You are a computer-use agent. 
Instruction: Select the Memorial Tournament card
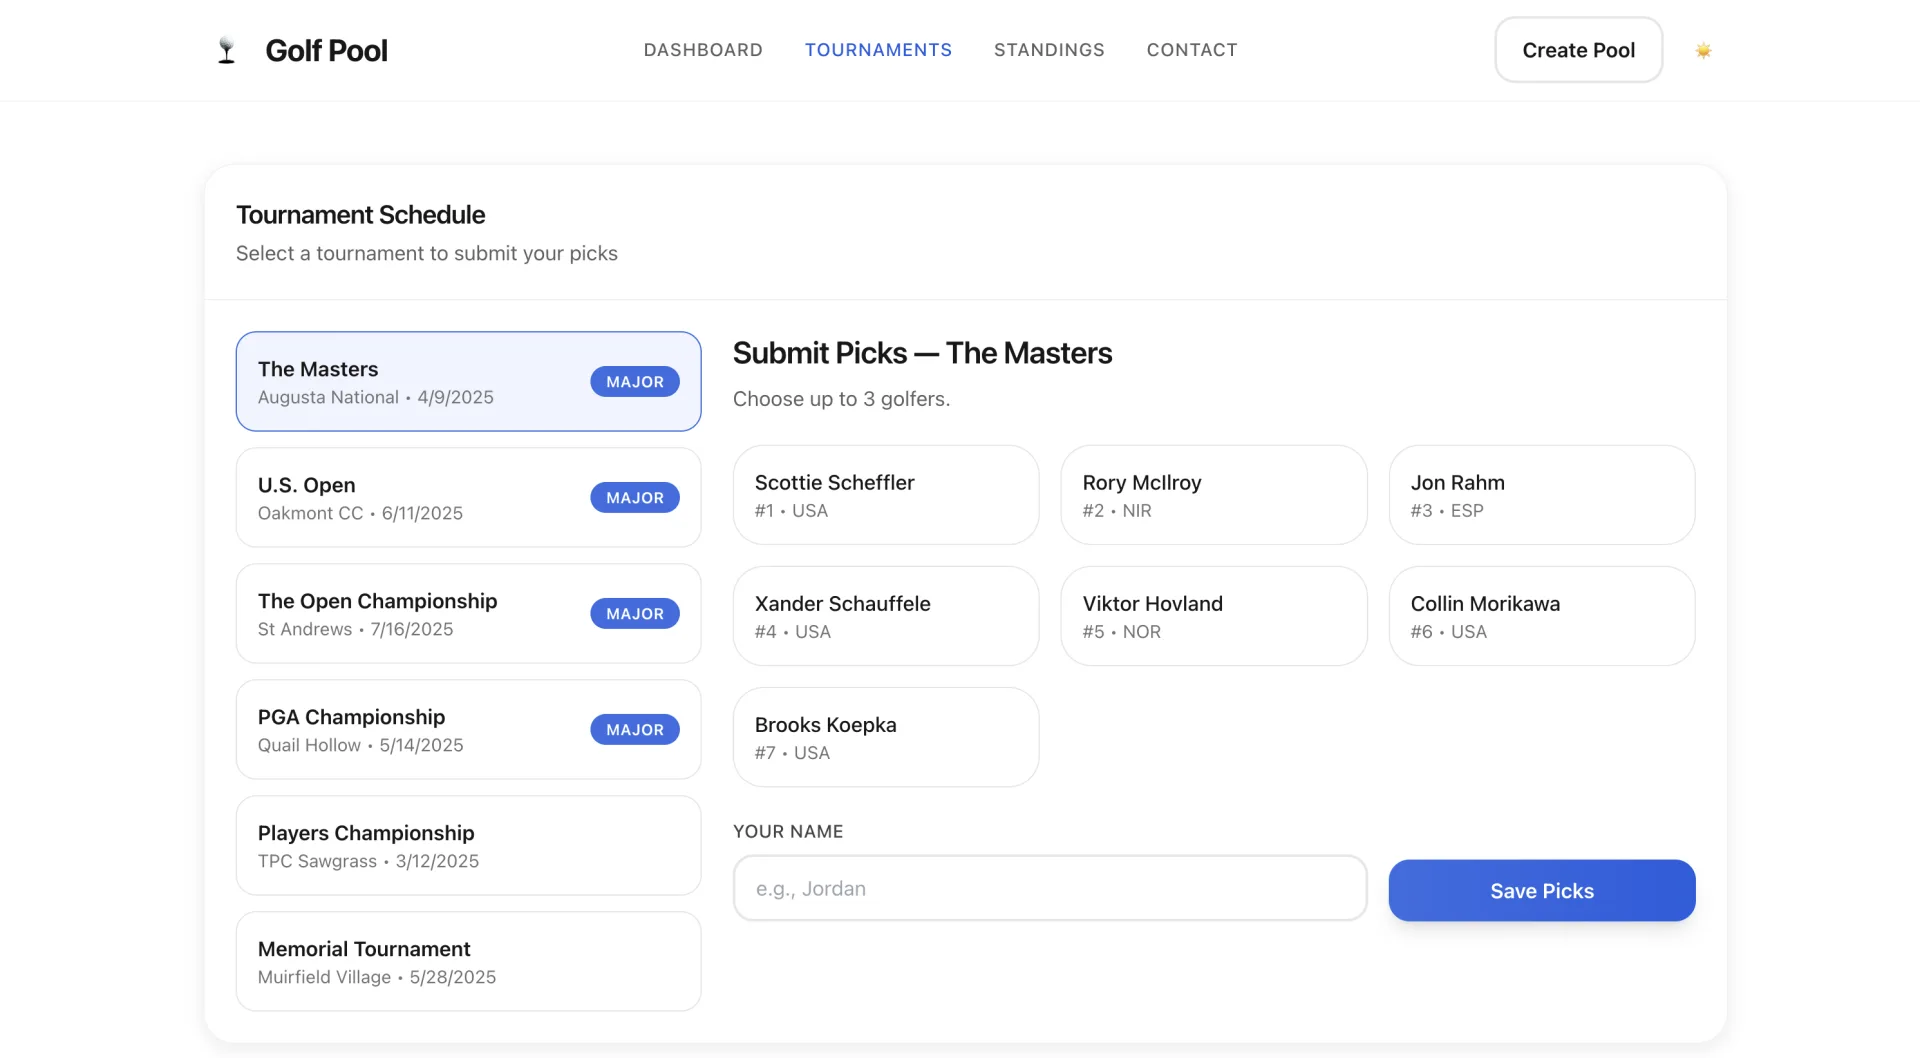pos(468,961)
